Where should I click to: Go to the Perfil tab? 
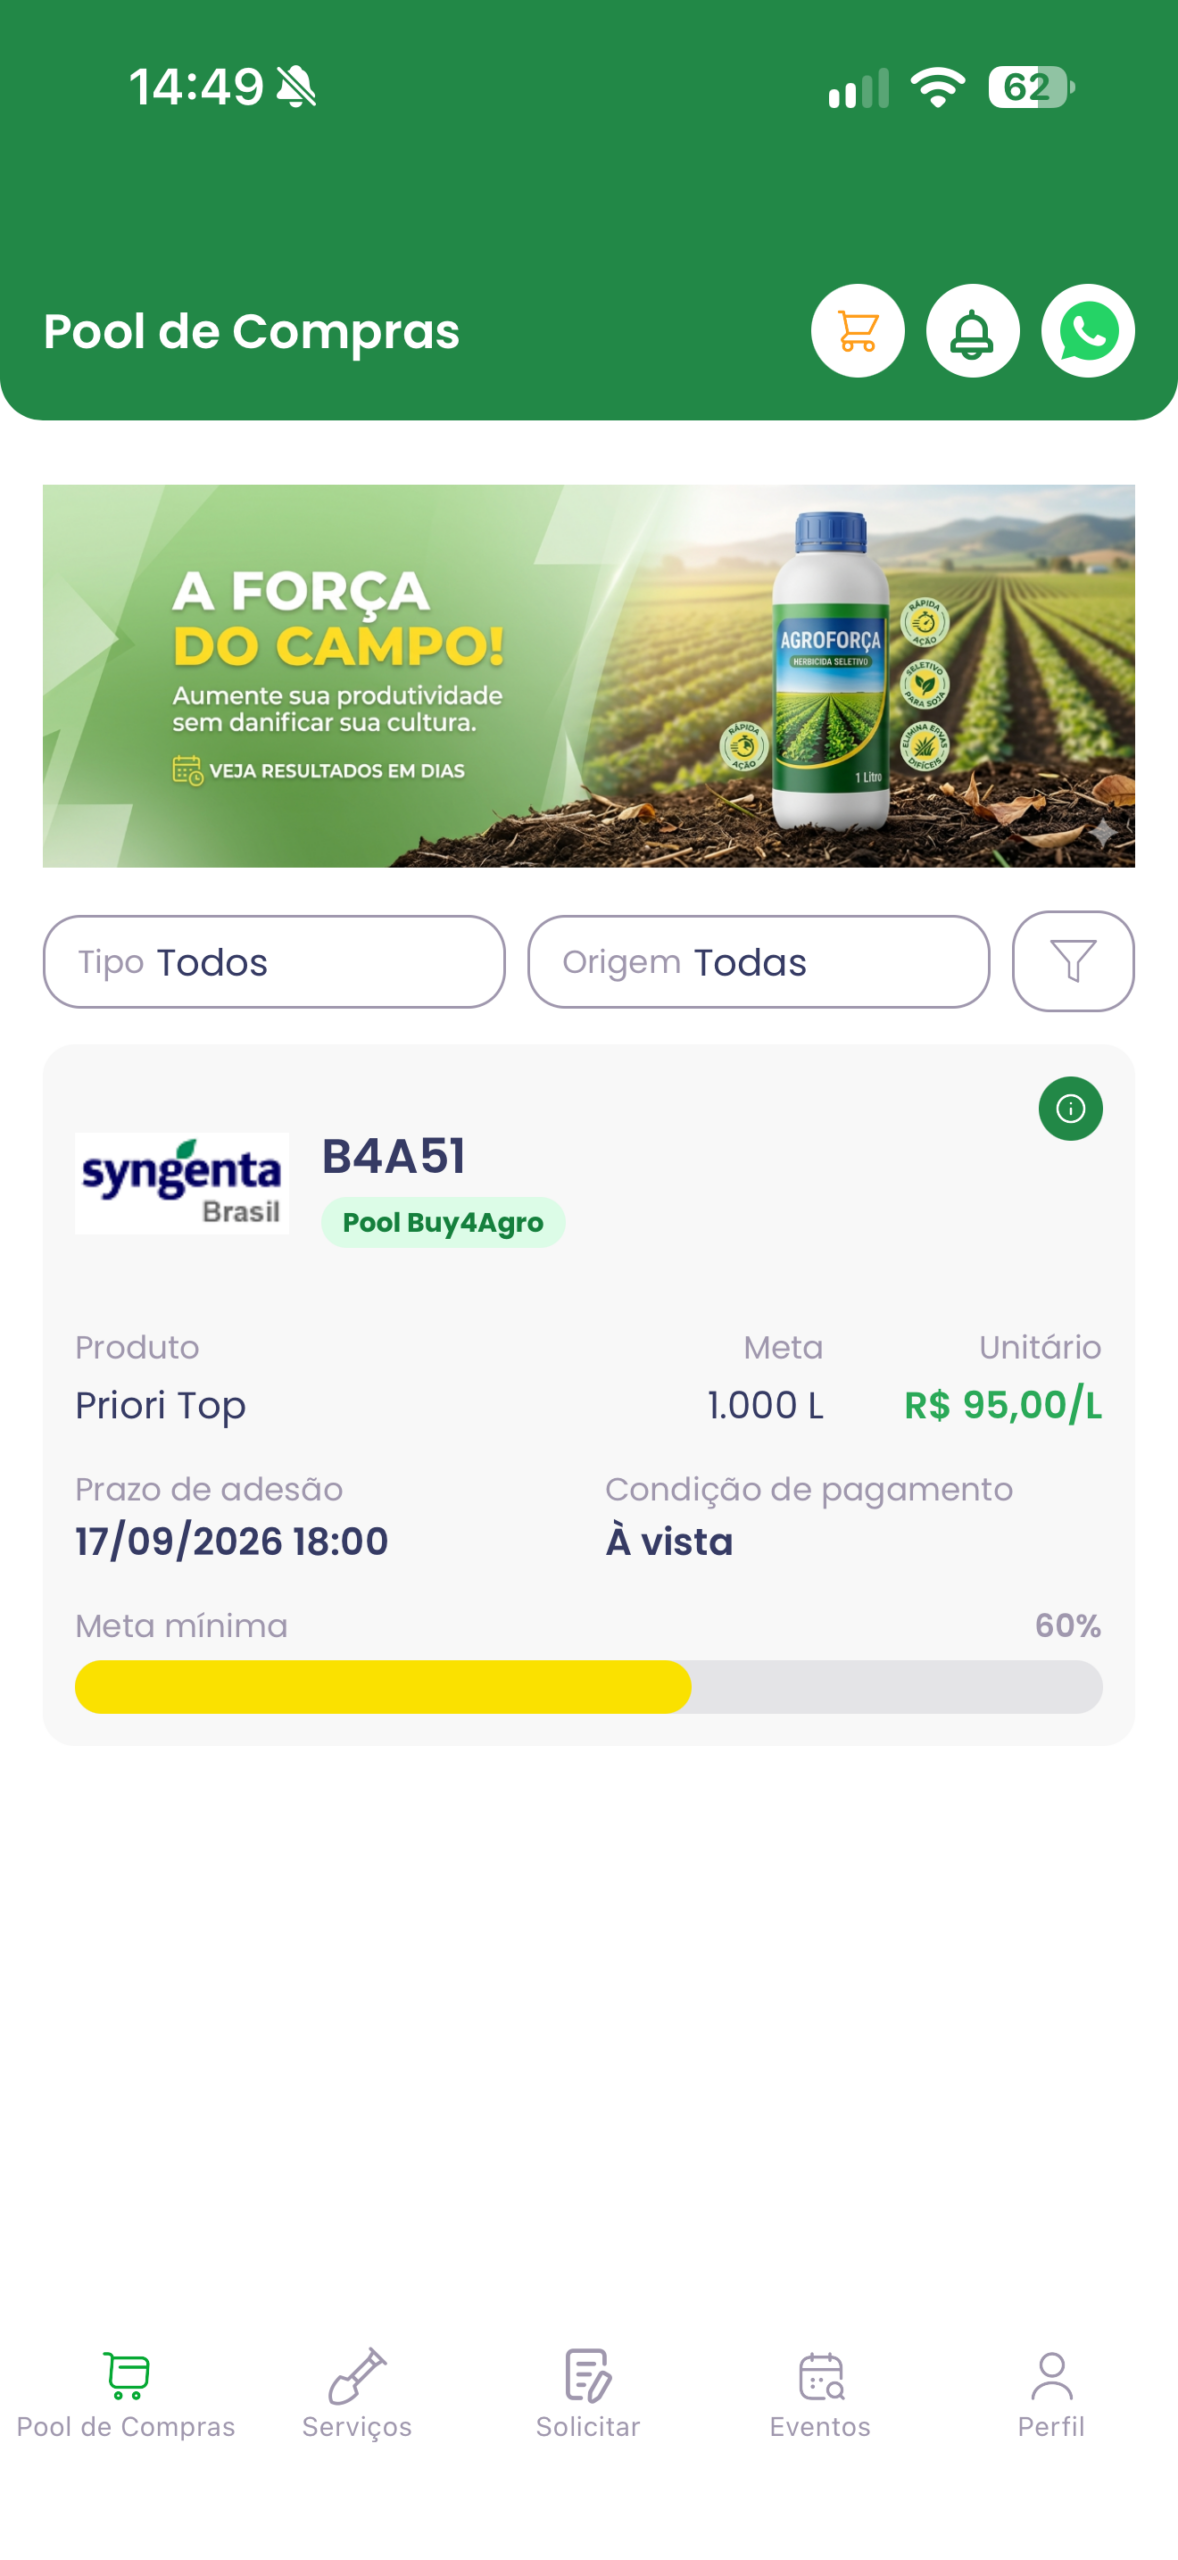click(1051, 2394)
